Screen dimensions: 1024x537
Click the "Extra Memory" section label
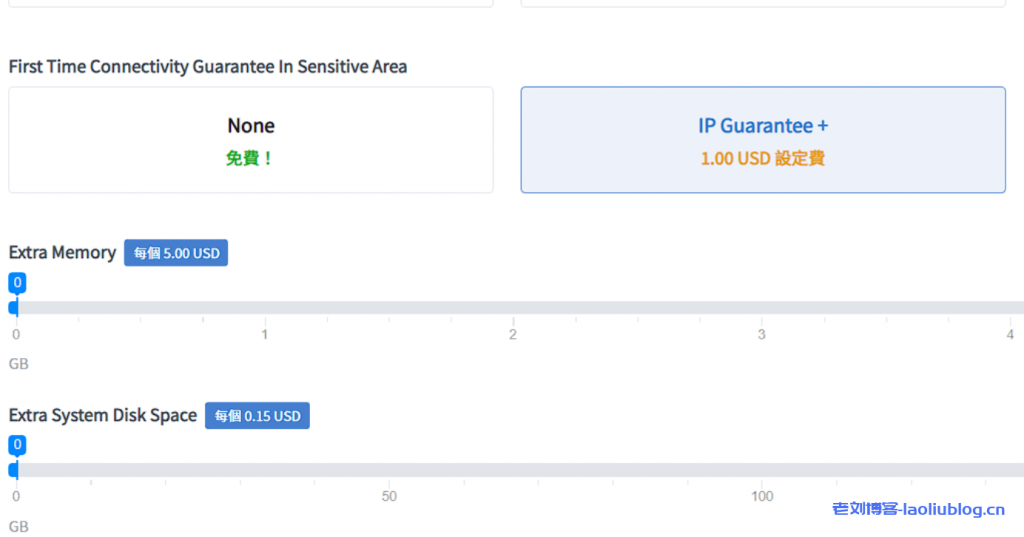tap(62, 253)
